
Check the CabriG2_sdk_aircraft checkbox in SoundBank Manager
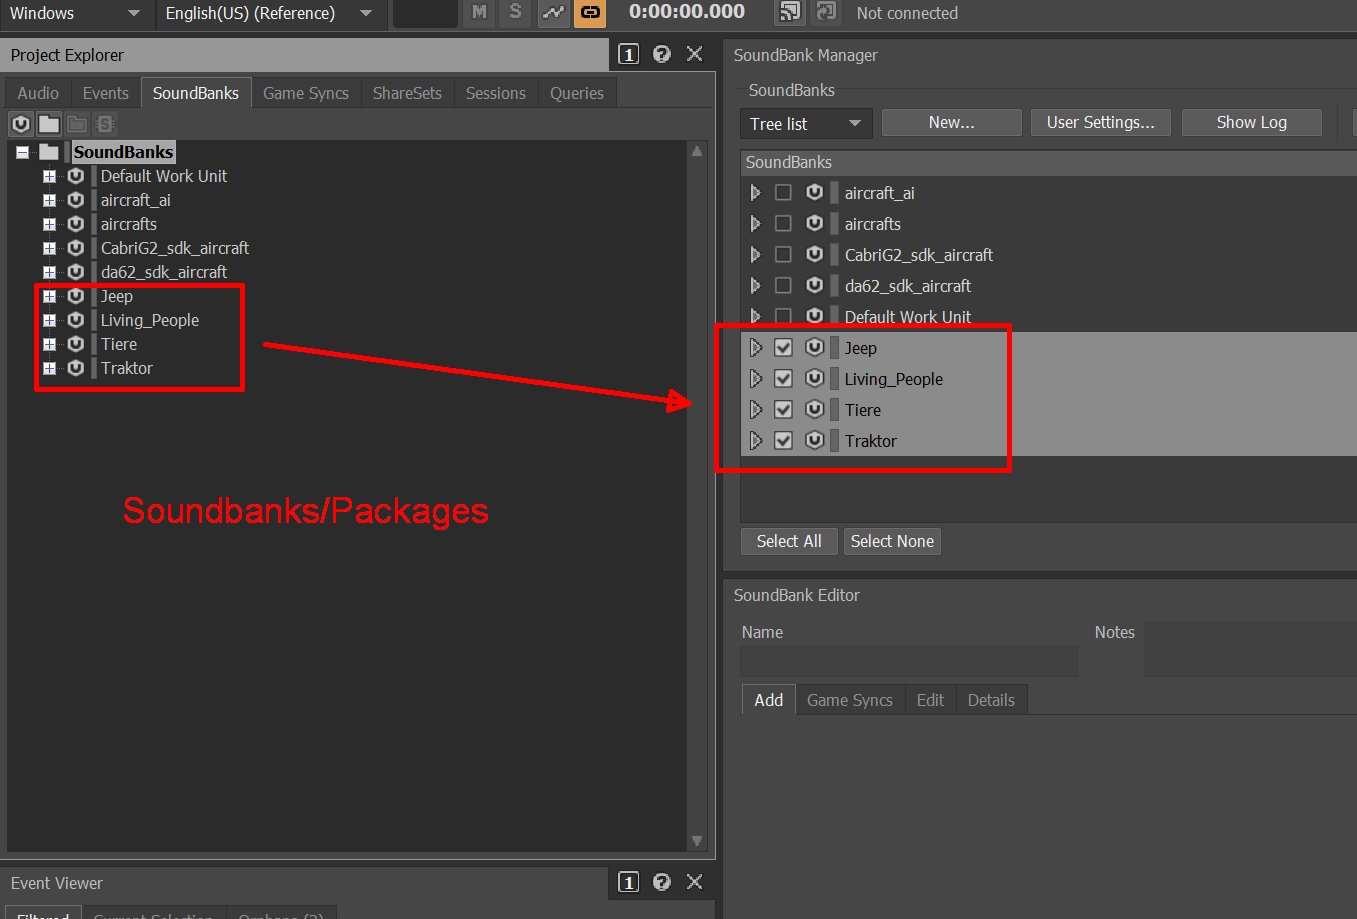[783, 255]
